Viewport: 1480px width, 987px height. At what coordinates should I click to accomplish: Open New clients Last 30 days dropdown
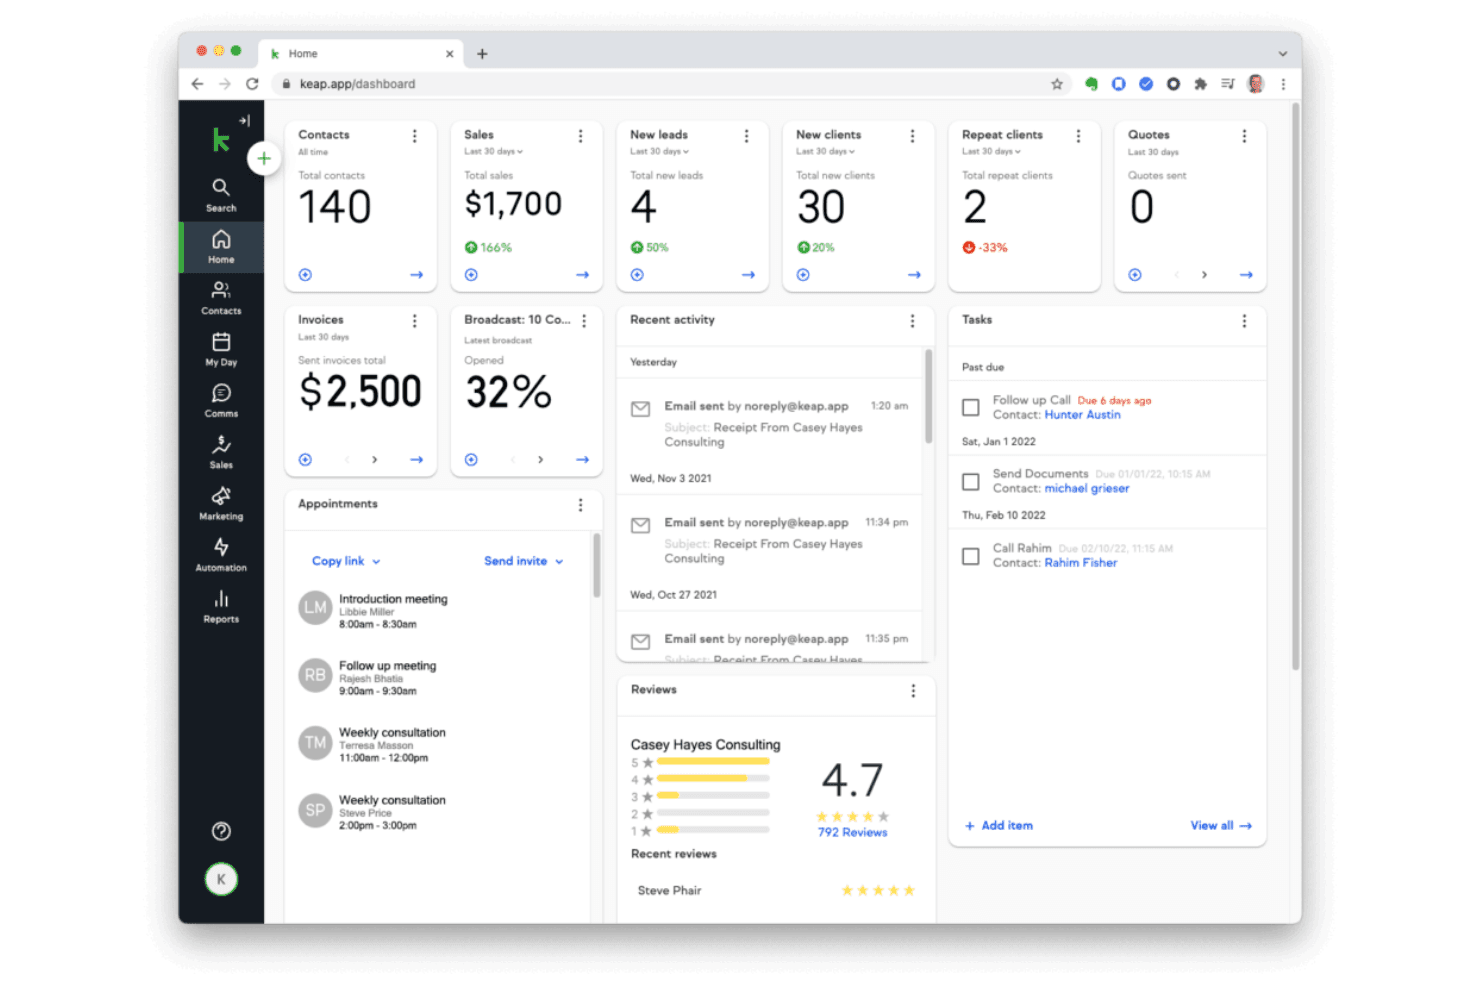click(x=825, y=152)
